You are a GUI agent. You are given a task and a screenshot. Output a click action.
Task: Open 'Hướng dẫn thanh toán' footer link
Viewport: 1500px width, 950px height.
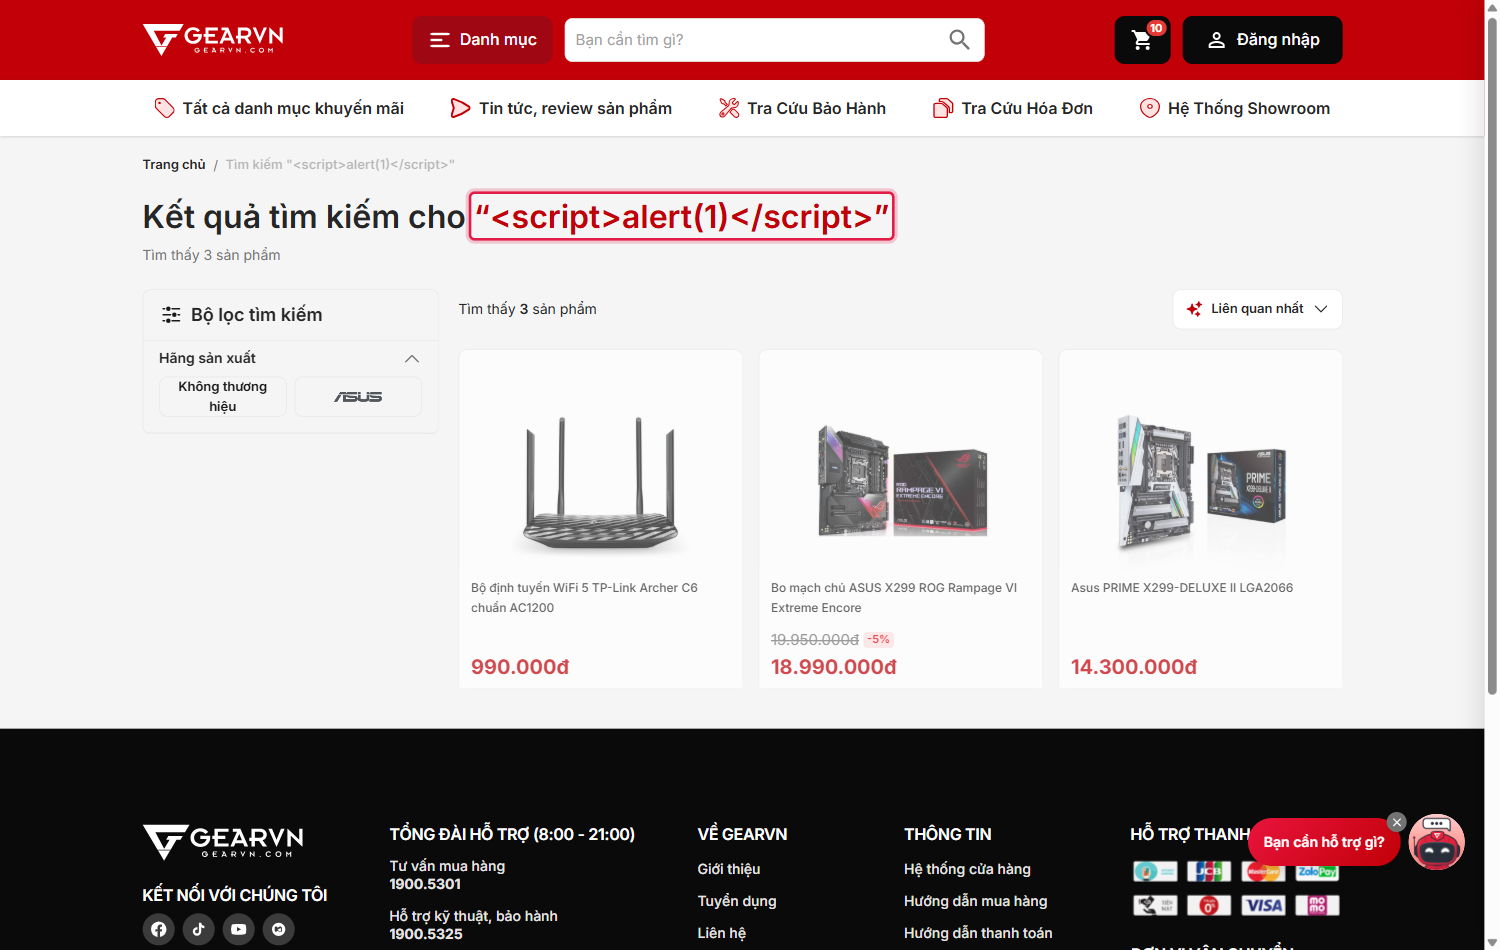[978, 933]
